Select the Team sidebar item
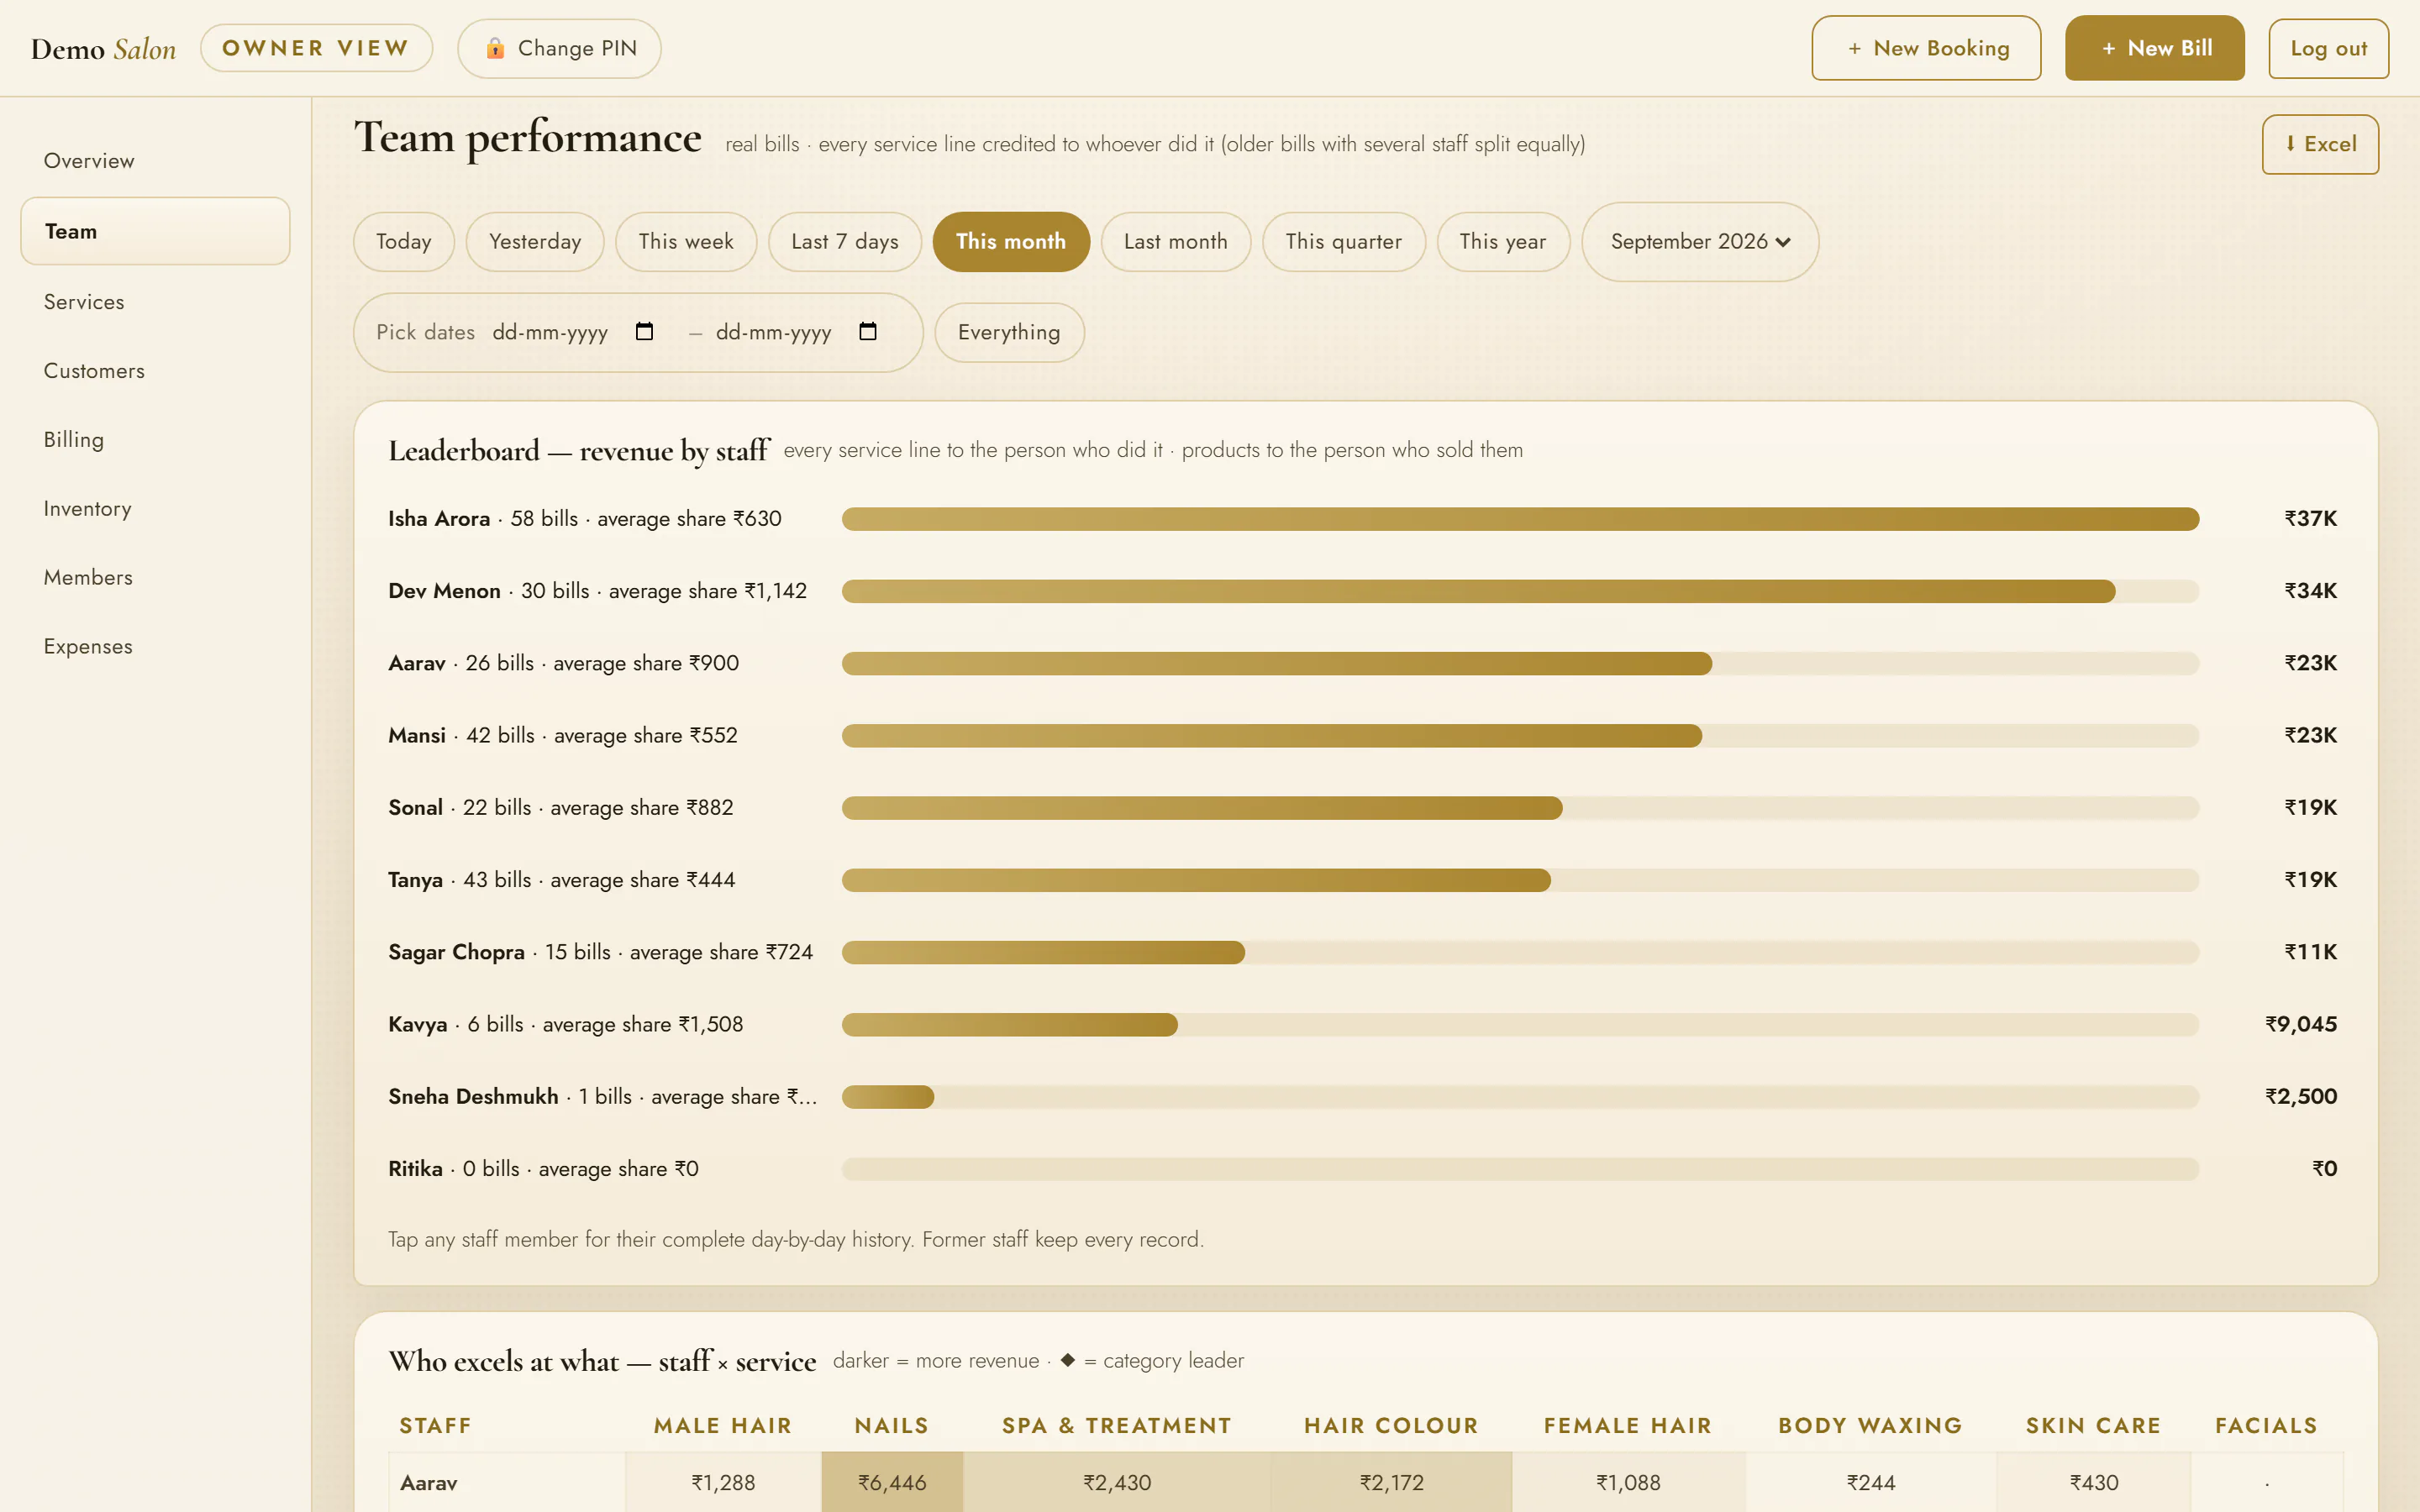The image size is (2420, 1512). [155, 231]
